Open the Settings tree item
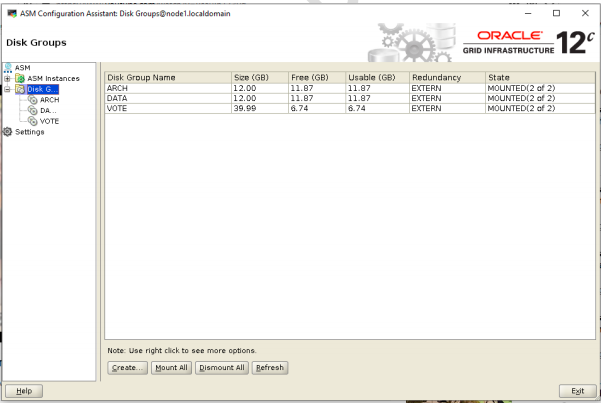 30,132
